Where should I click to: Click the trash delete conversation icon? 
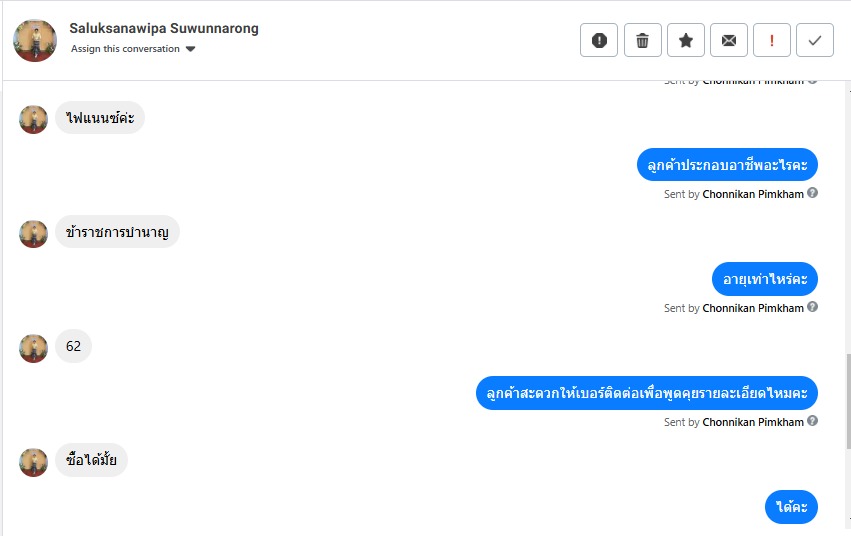click(x=642, y=40)
